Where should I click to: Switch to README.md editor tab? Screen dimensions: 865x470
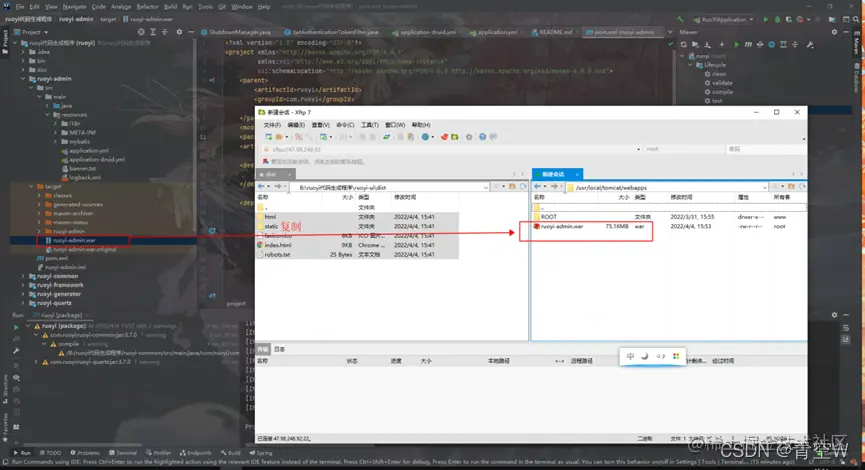(552, 32)
